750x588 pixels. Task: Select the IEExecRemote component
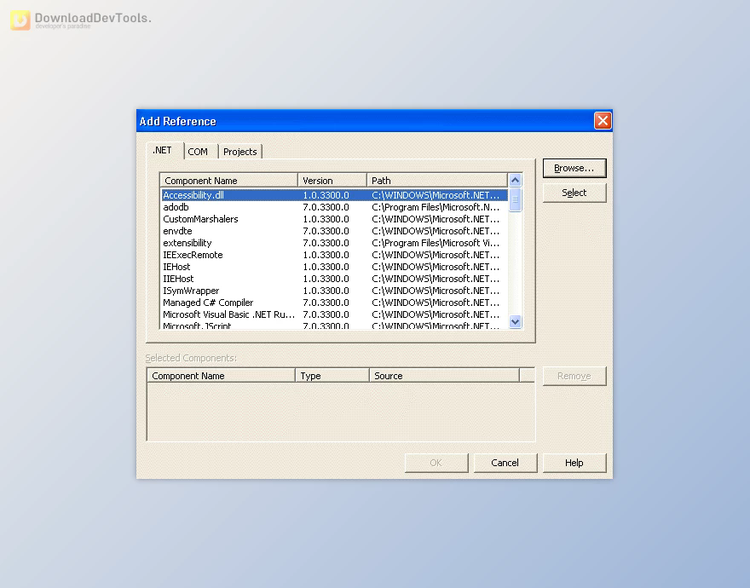(x=334, y=255)
